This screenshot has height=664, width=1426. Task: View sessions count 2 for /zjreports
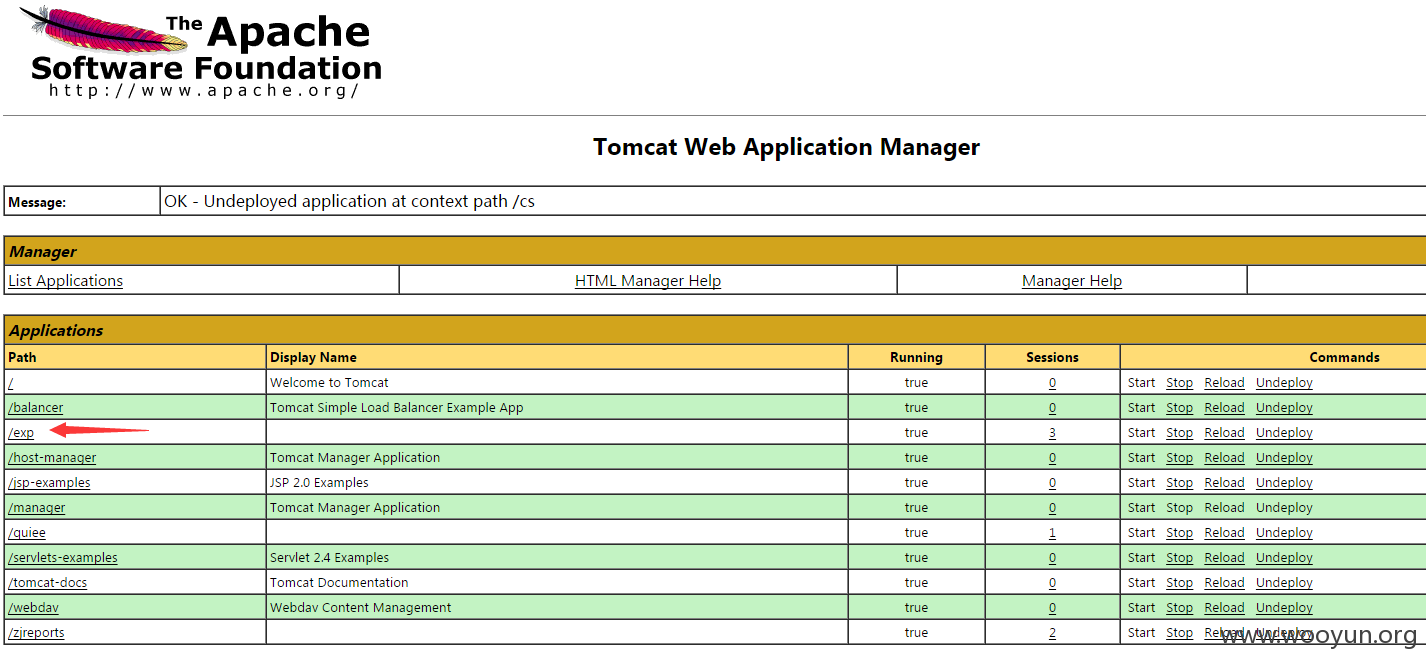point(1052,633)
